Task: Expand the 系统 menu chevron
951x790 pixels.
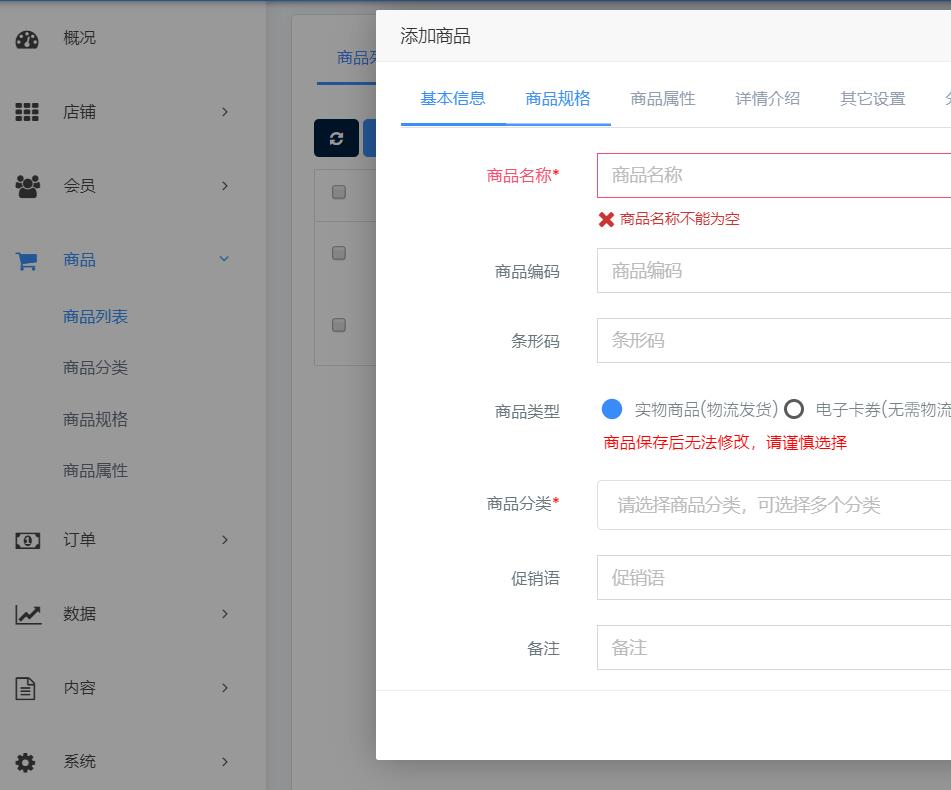Action: tap(224, 762)
